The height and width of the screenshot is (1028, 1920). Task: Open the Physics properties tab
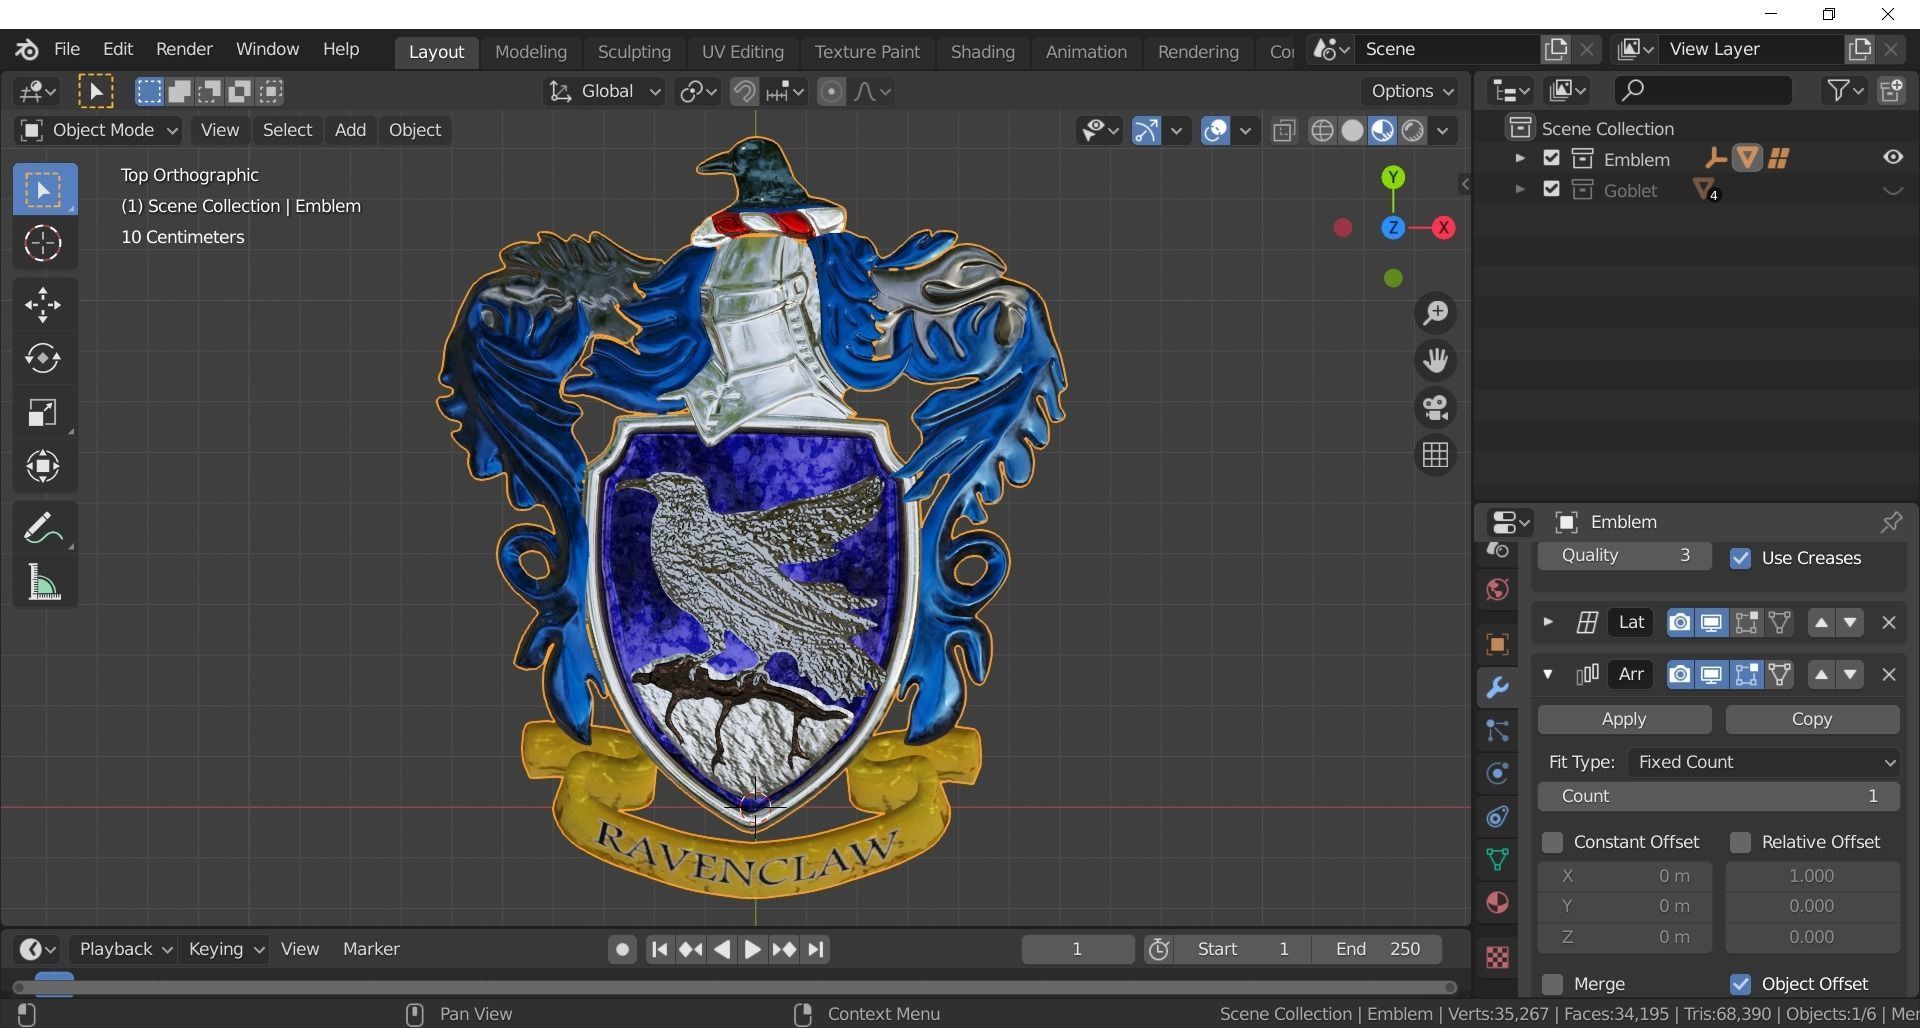click(1497, 773)
